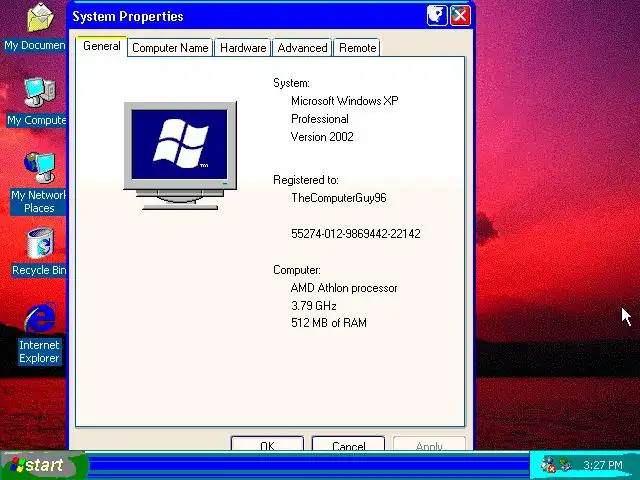Click the Cancel button
Screen dimensions: 640x480
click(348, 444)
